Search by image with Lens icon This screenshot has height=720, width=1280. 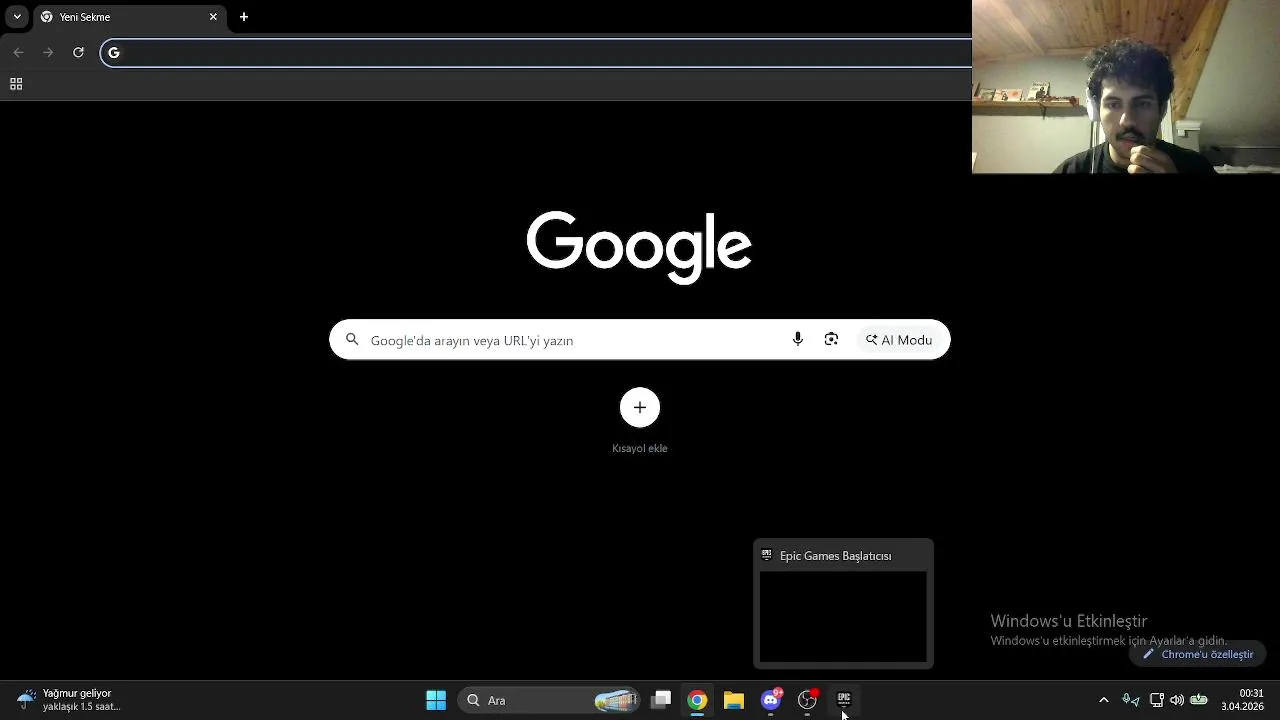831,340
